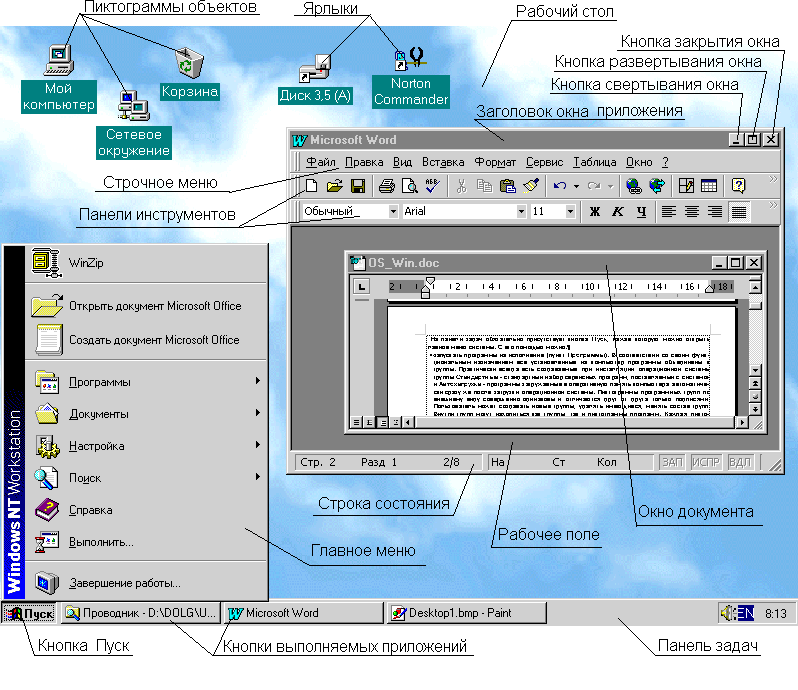798x690 pixels.
Task: Open the Таблица menu
Action: [x=594, y=162]
